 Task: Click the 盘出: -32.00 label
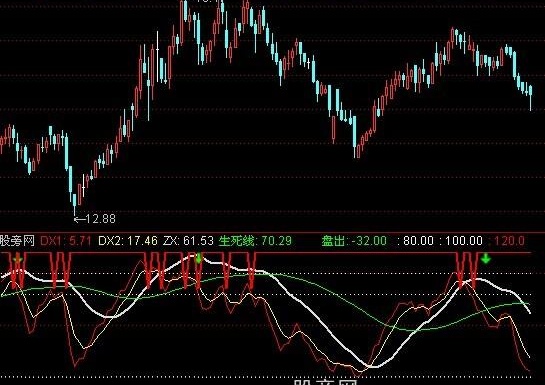pos(354,240)
